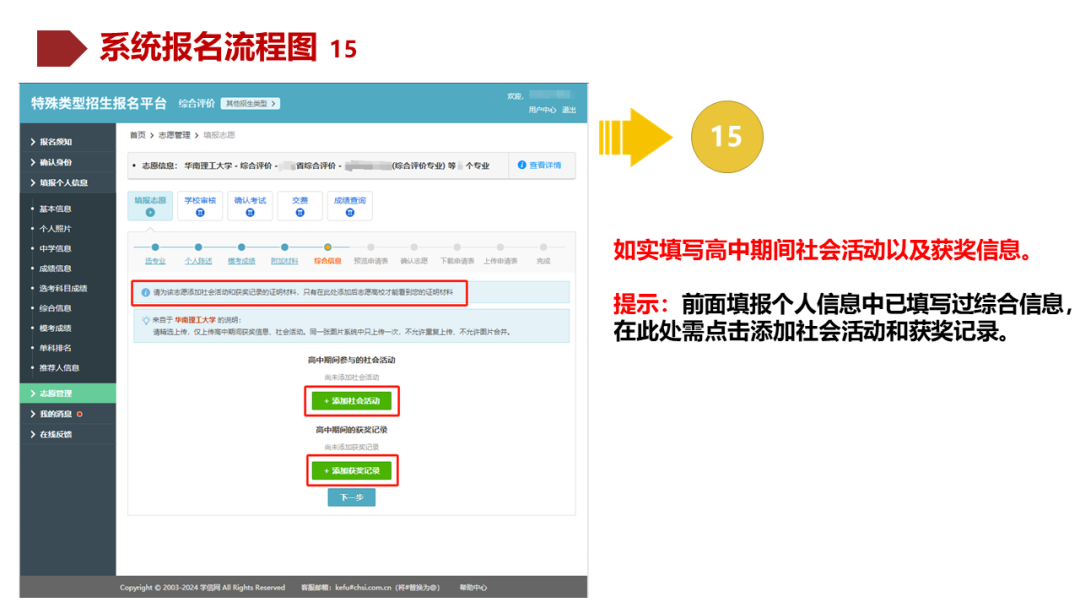This screenshot has width=1080, height=608.
Task: Click the lock icon under 确认考试 tab
Action: (249, 211)
